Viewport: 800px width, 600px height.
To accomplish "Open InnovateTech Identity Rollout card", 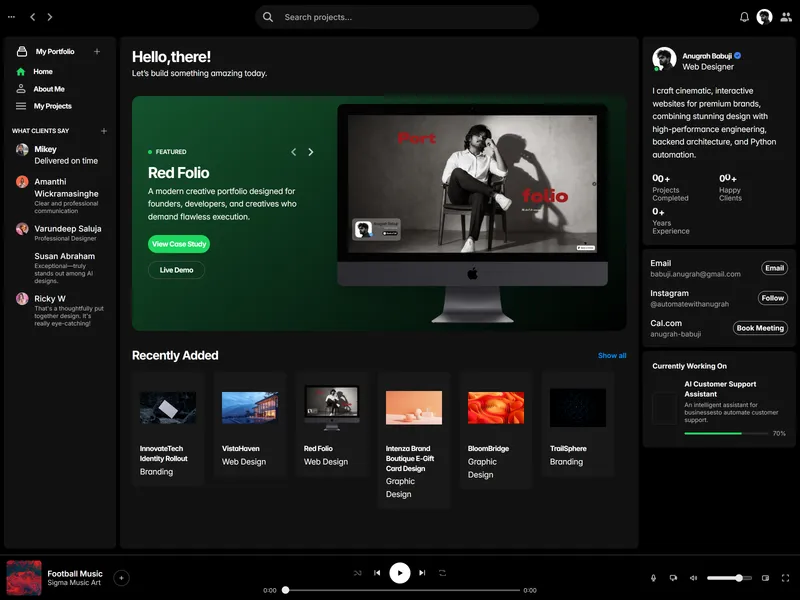I will click(x=168, y=429).
